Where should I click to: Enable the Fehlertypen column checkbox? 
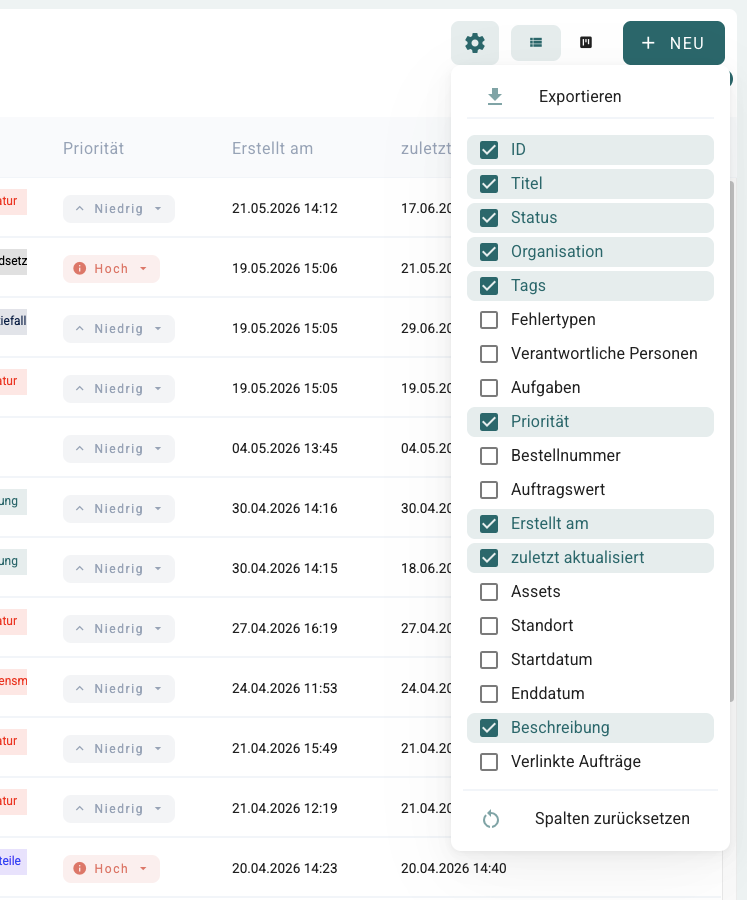click(x=489, y=320)
